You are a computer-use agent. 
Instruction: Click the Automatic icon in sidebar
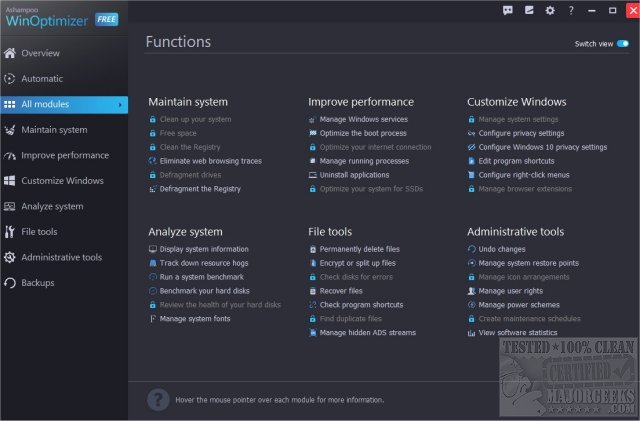point(11,79)
